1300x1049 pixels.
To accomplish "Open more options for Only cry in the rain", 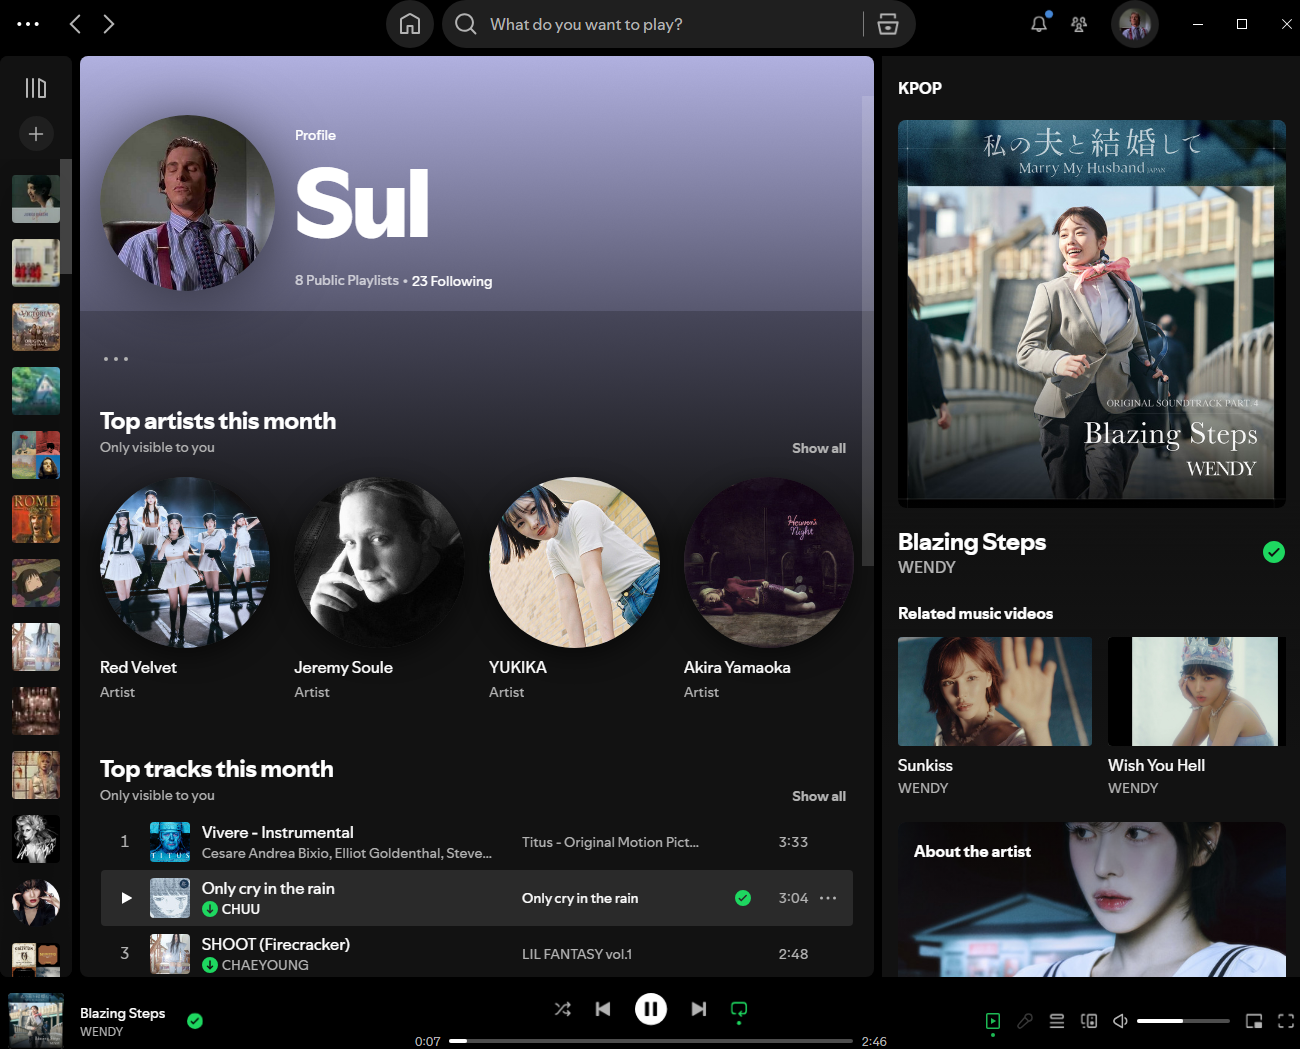I will pyautogui.click(x=828, y=898).
